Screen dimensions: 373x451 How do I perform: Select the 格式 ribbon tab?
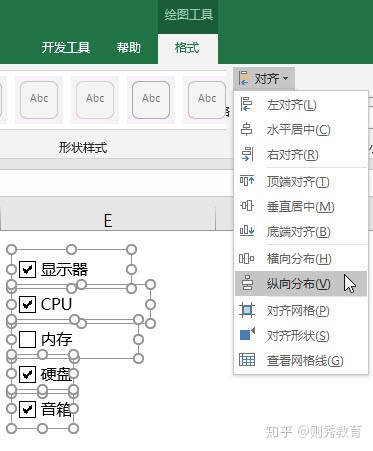click(x=188, y=48)
